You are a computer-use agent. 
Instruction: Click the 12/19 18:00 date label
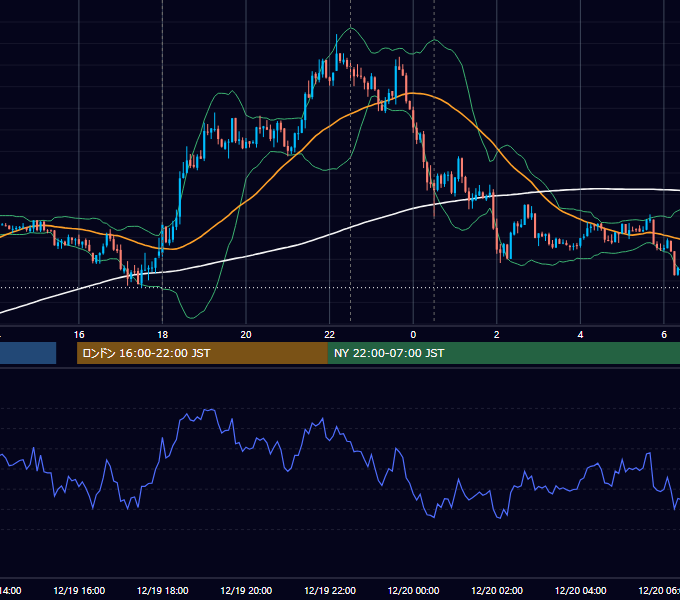(x=163, y=590)
